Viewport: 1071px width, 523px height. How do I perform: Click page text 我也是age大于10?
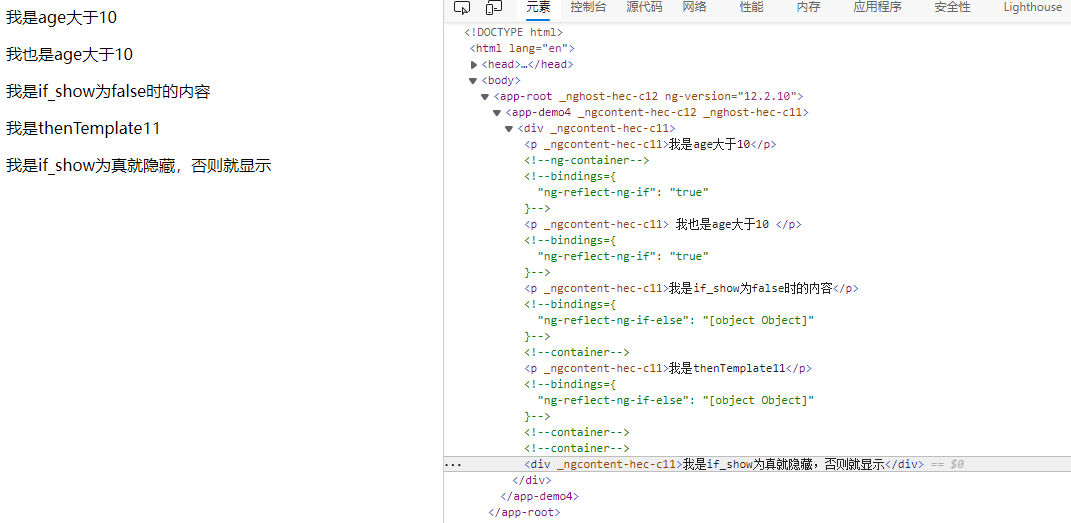(69, 55)
